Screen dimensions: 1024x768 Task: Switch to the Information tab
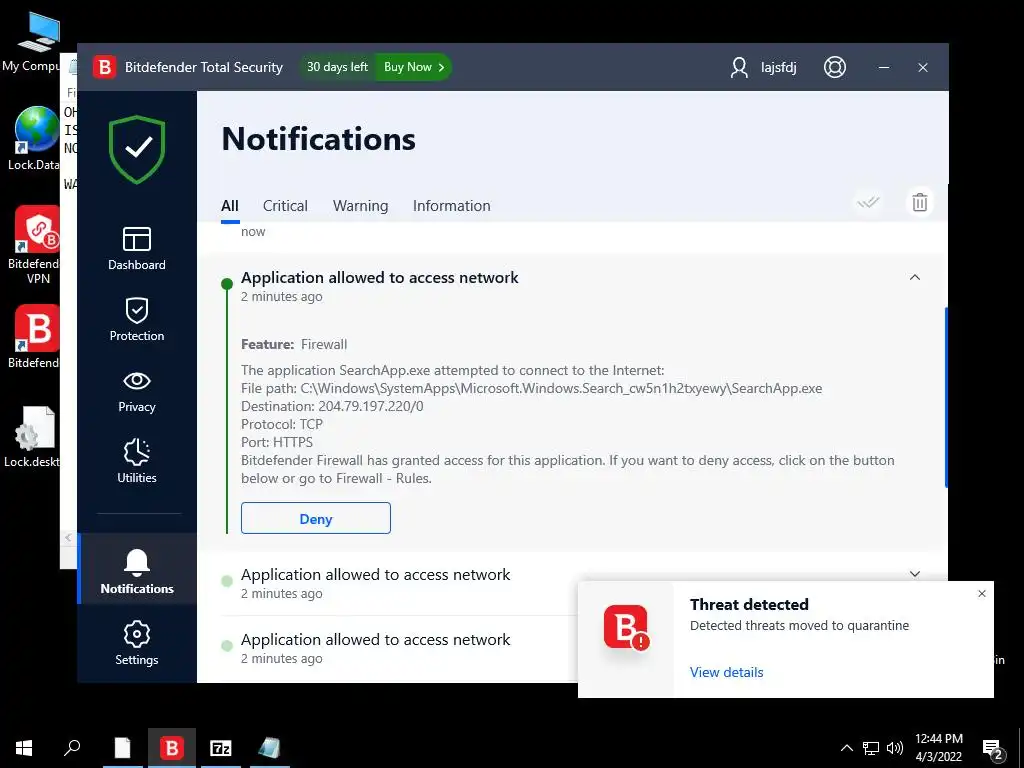point(451,206)
